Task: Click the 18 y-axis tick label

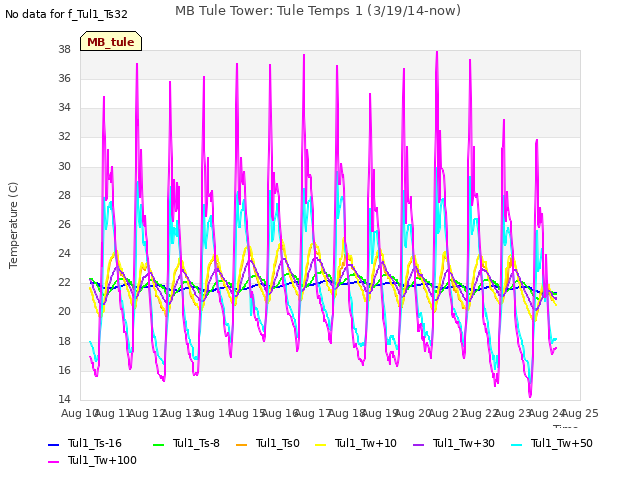Action: 64,341
